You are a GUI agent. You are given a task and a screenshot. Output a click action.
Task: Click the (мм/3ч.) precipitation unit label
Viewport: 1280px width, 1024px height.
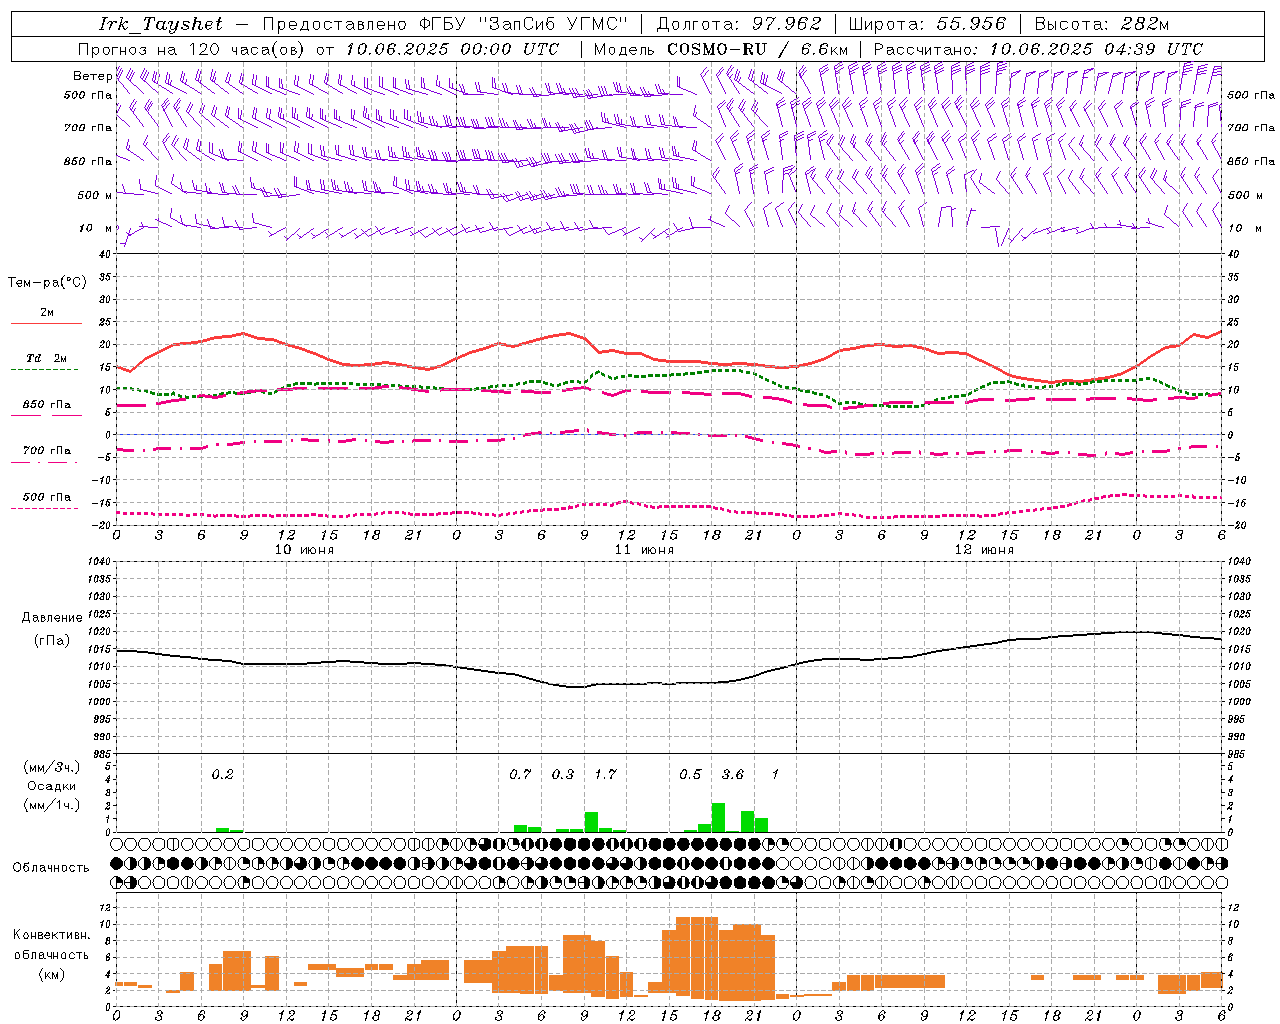(52, 768)
